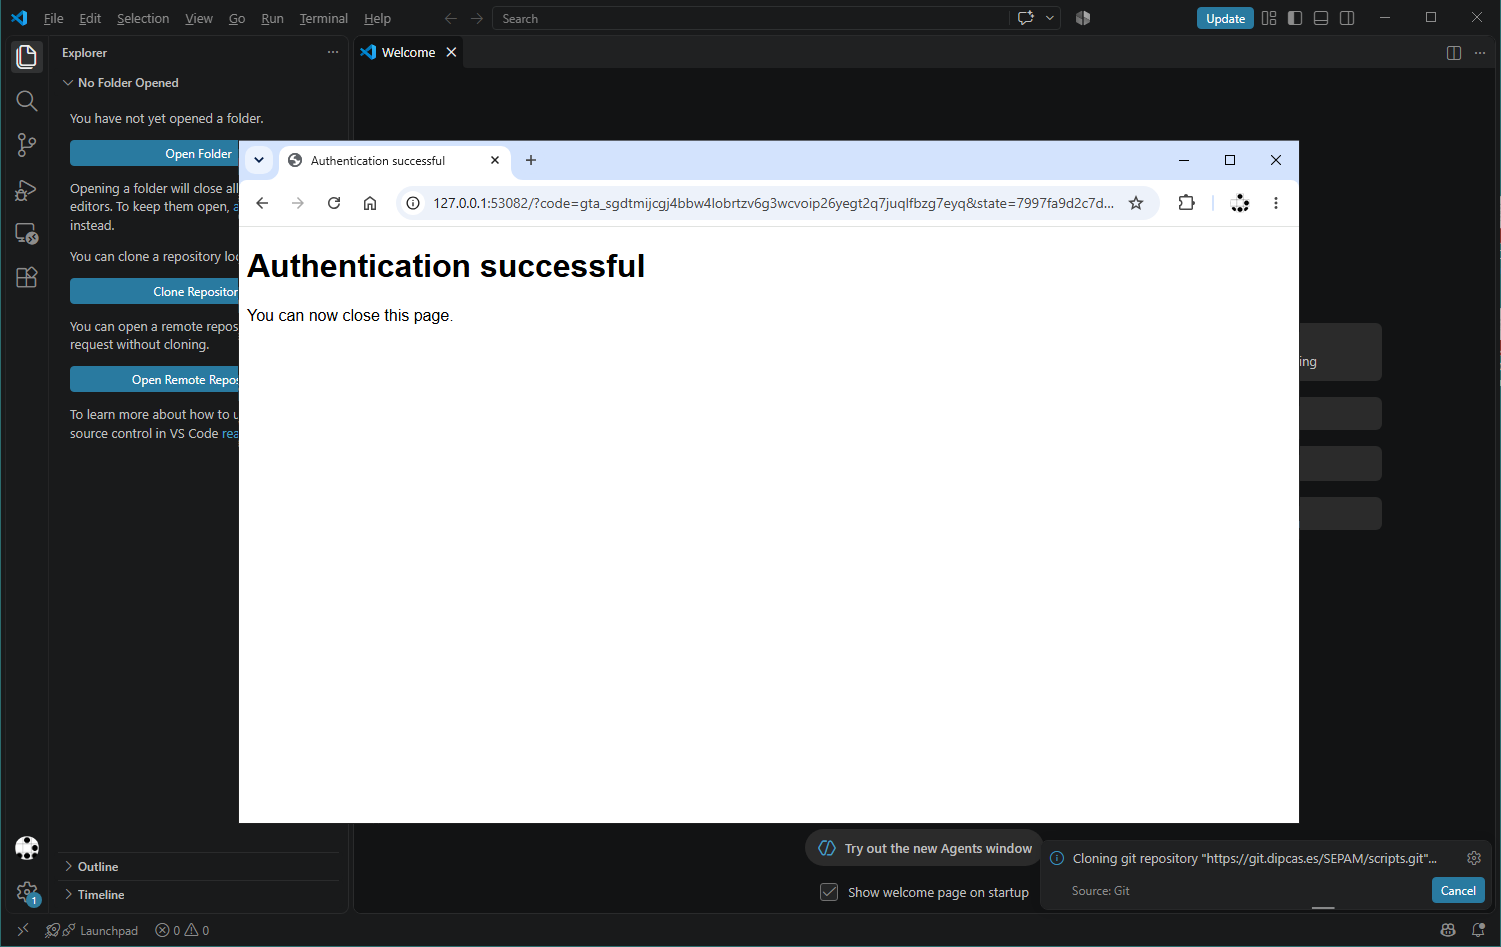Open the Go menu

click(x=237, y=18)
